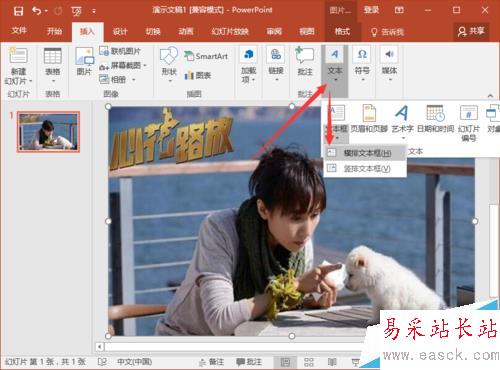Insert 幻灯片编号 slide number
This screenshot has width=500, height=370.
tap(469, 123)
